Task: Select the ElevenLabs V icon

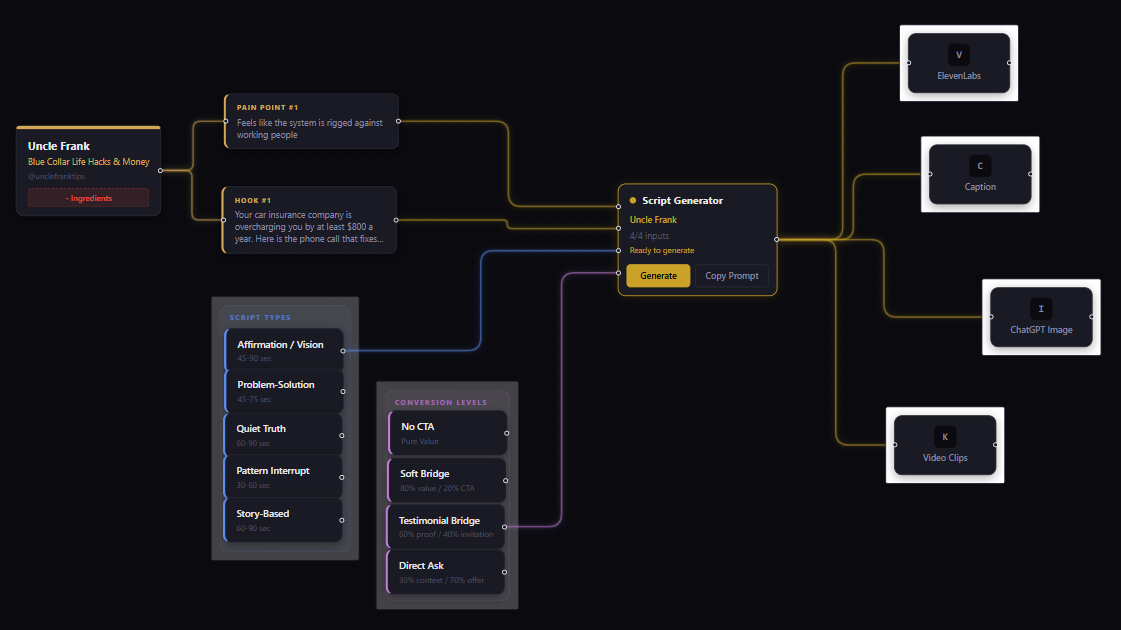Action: pyautogui.click(x=959, y=54)
